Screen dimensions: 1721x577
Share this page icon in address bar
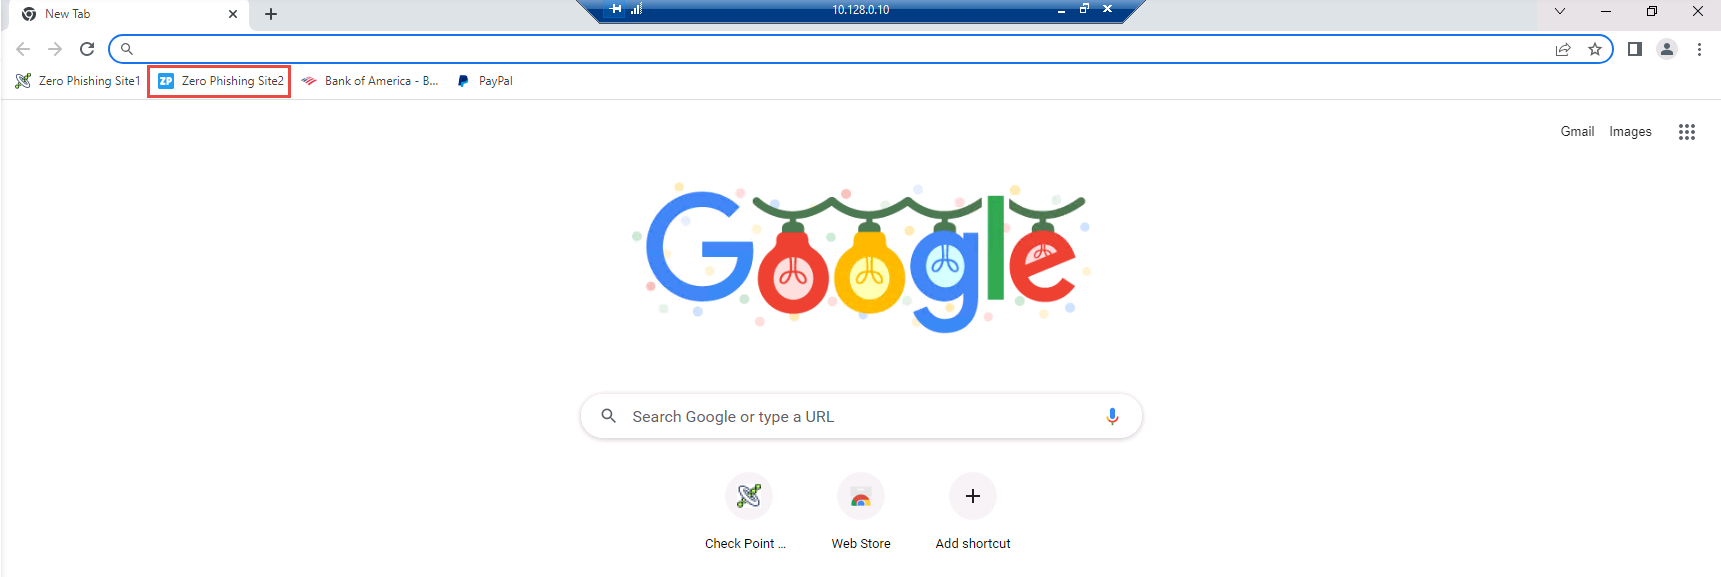pos(1563,49)
